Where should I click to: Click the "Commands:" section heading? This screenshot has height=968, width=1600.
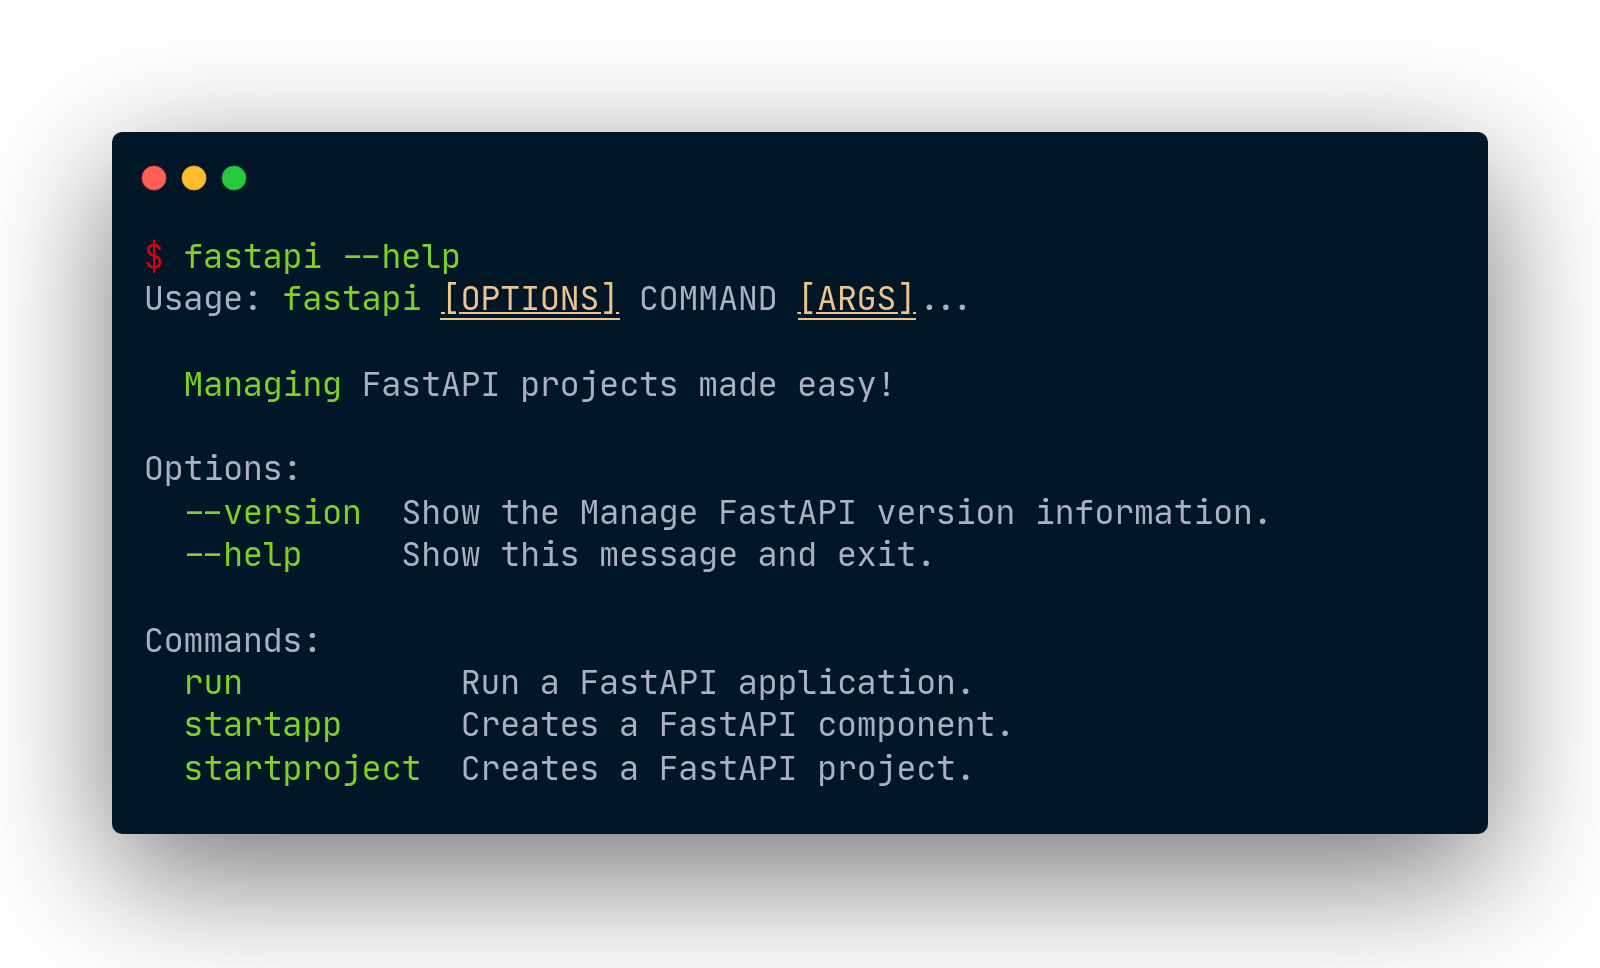232,641
